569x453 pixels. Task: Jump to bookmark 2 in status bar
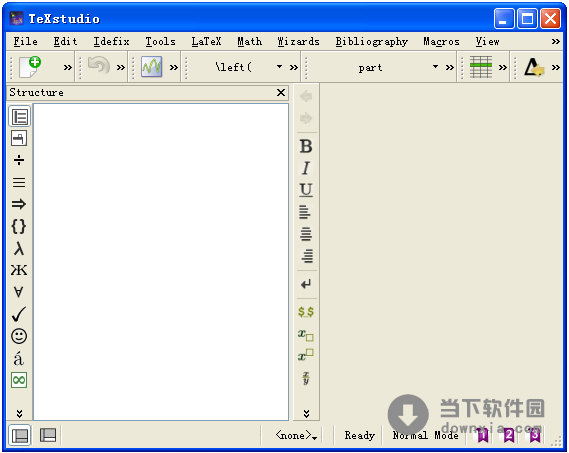509,435
